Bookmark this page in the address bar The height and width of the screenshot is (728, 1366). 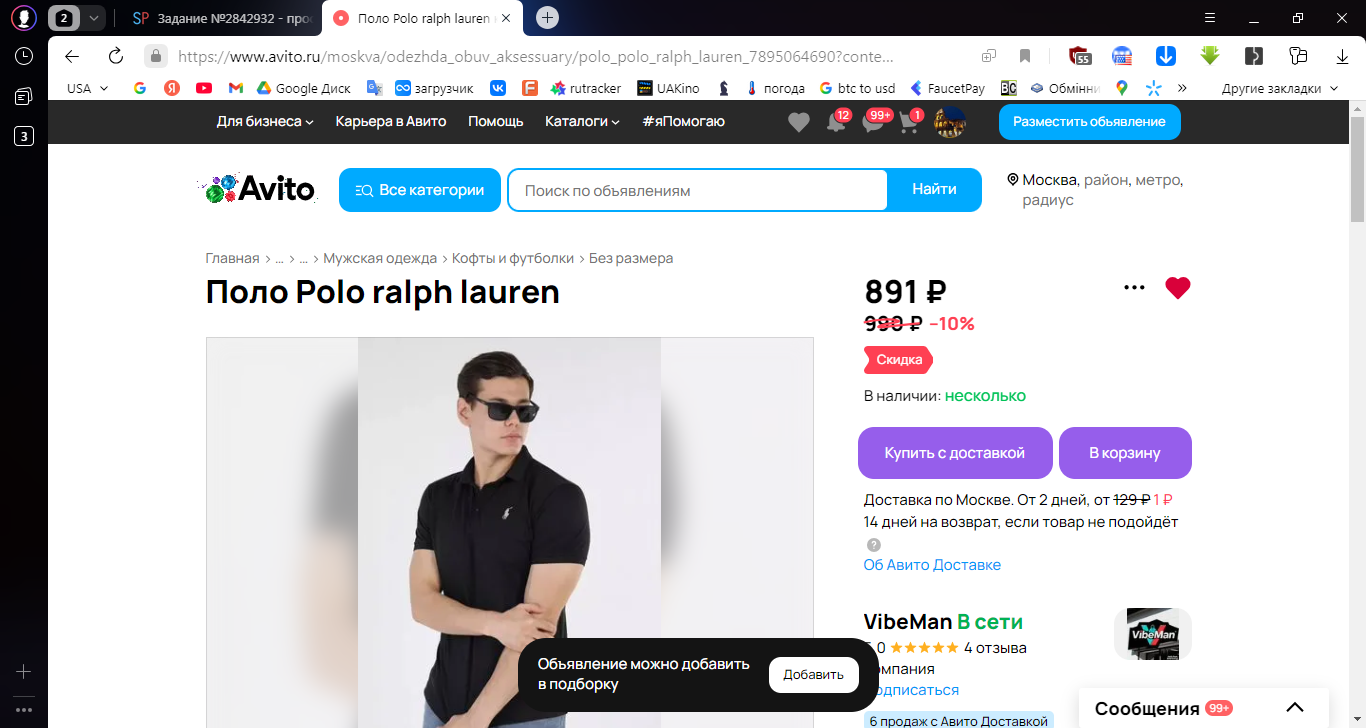click(x=1025, y=56)
